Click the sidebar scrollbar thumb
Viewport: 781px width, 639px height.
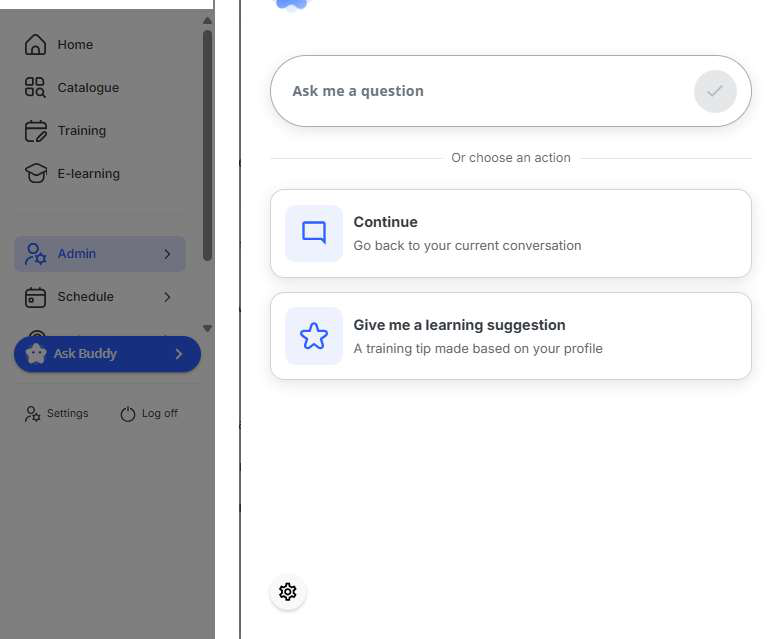point(207,145)
